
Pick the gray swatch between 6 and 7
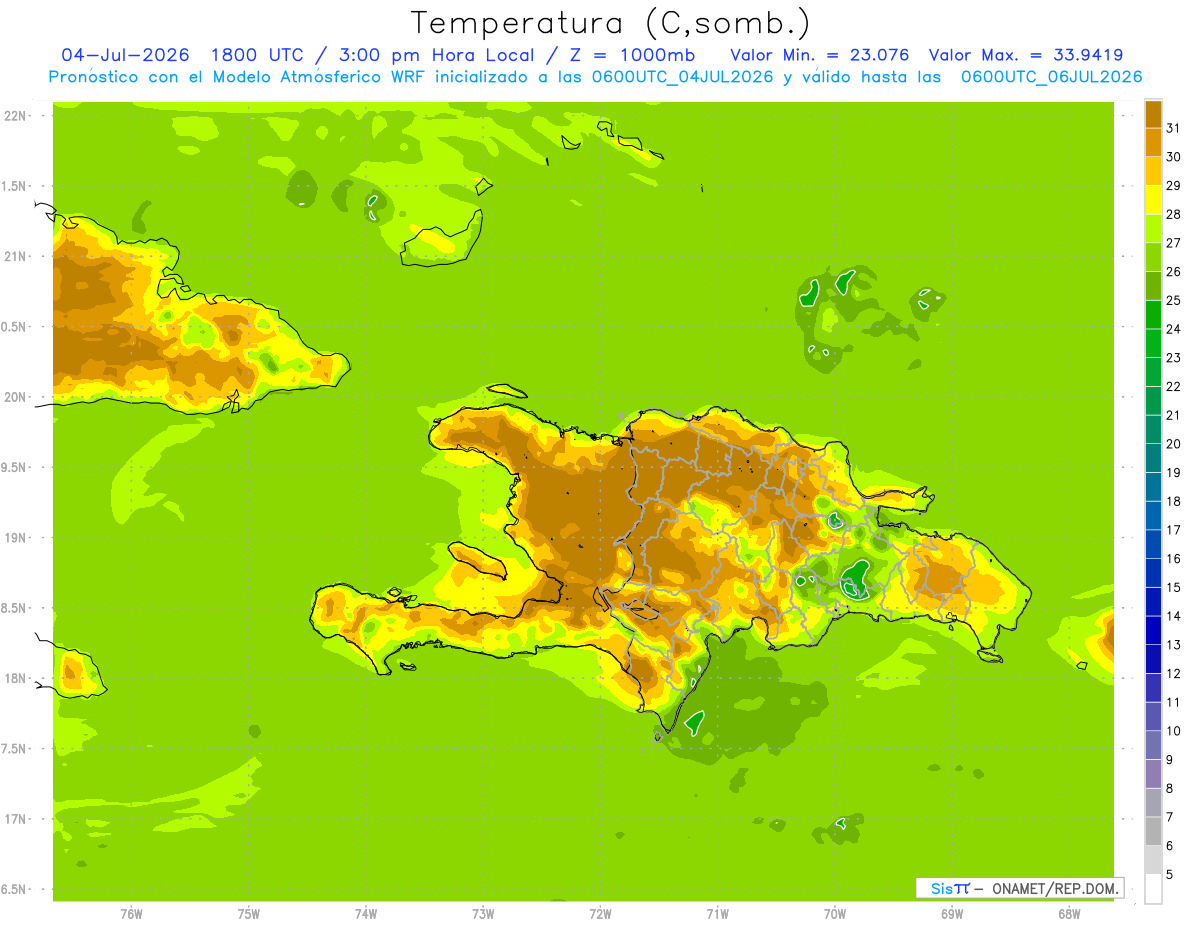[1153, 831]
